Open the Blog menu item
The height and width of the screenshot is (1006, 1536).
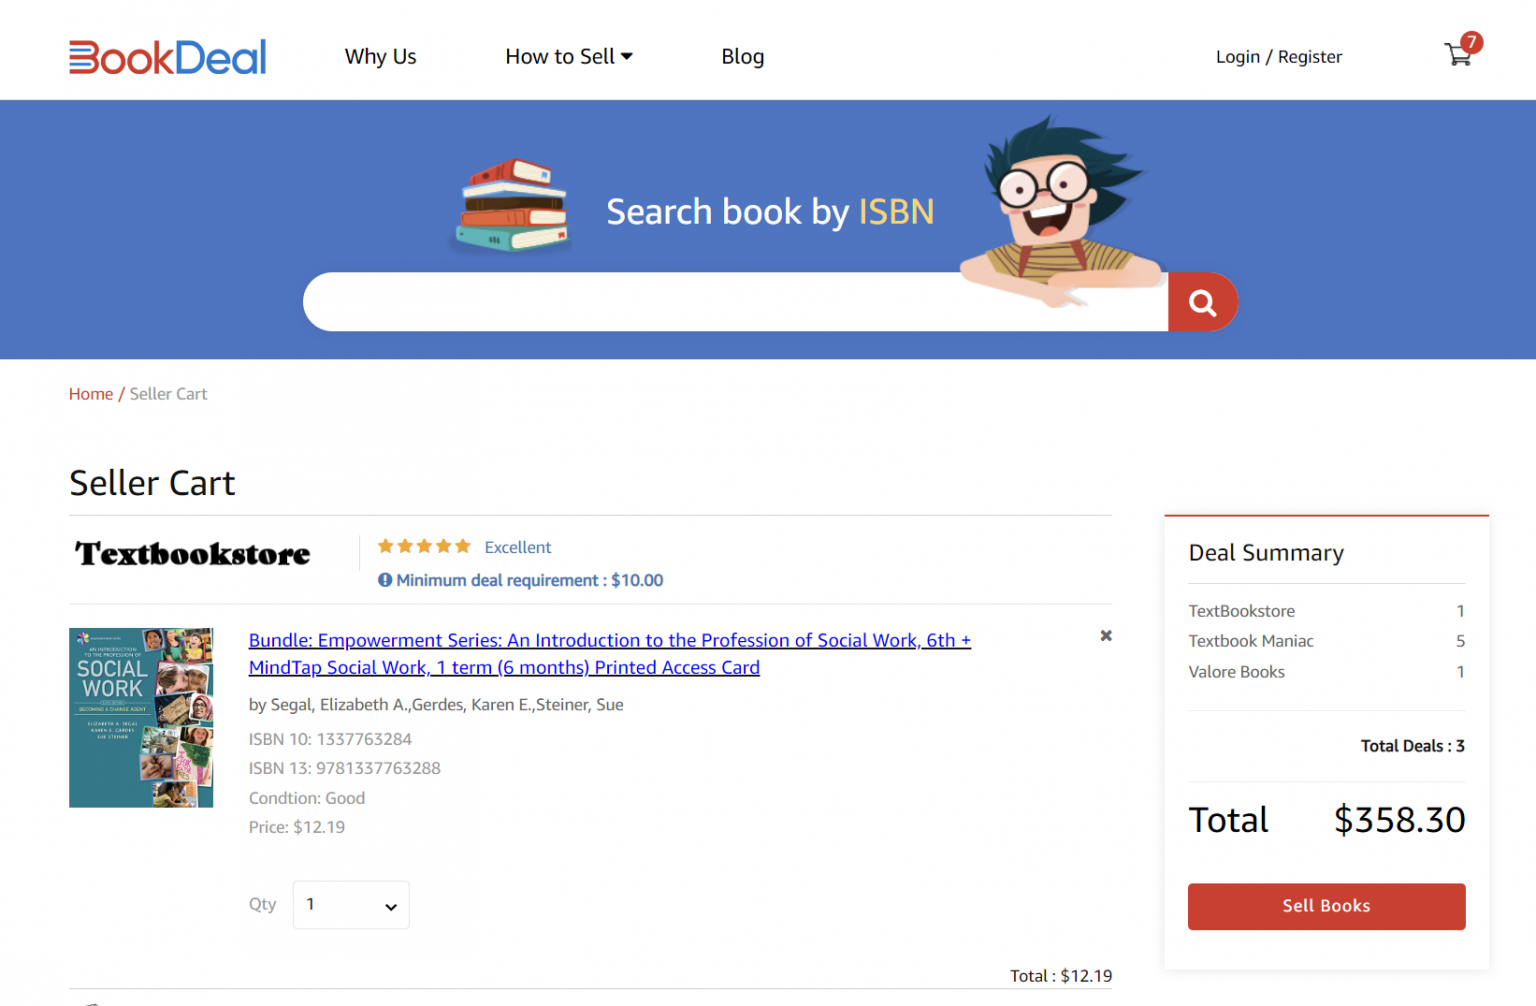[742, 56]
